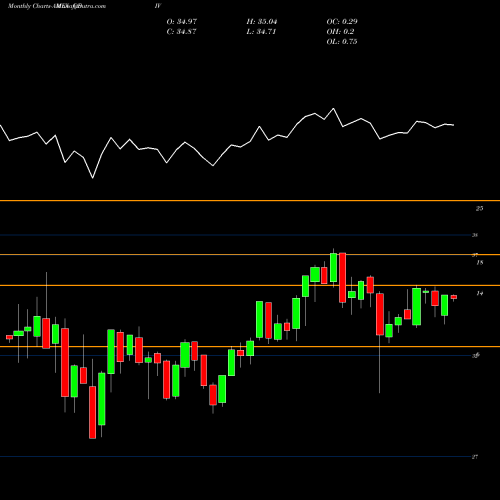The height and width of the screenshot is (500, 500).
Task: Click the 'Monthly Charts' title text
Action: [x=30, y=6]
